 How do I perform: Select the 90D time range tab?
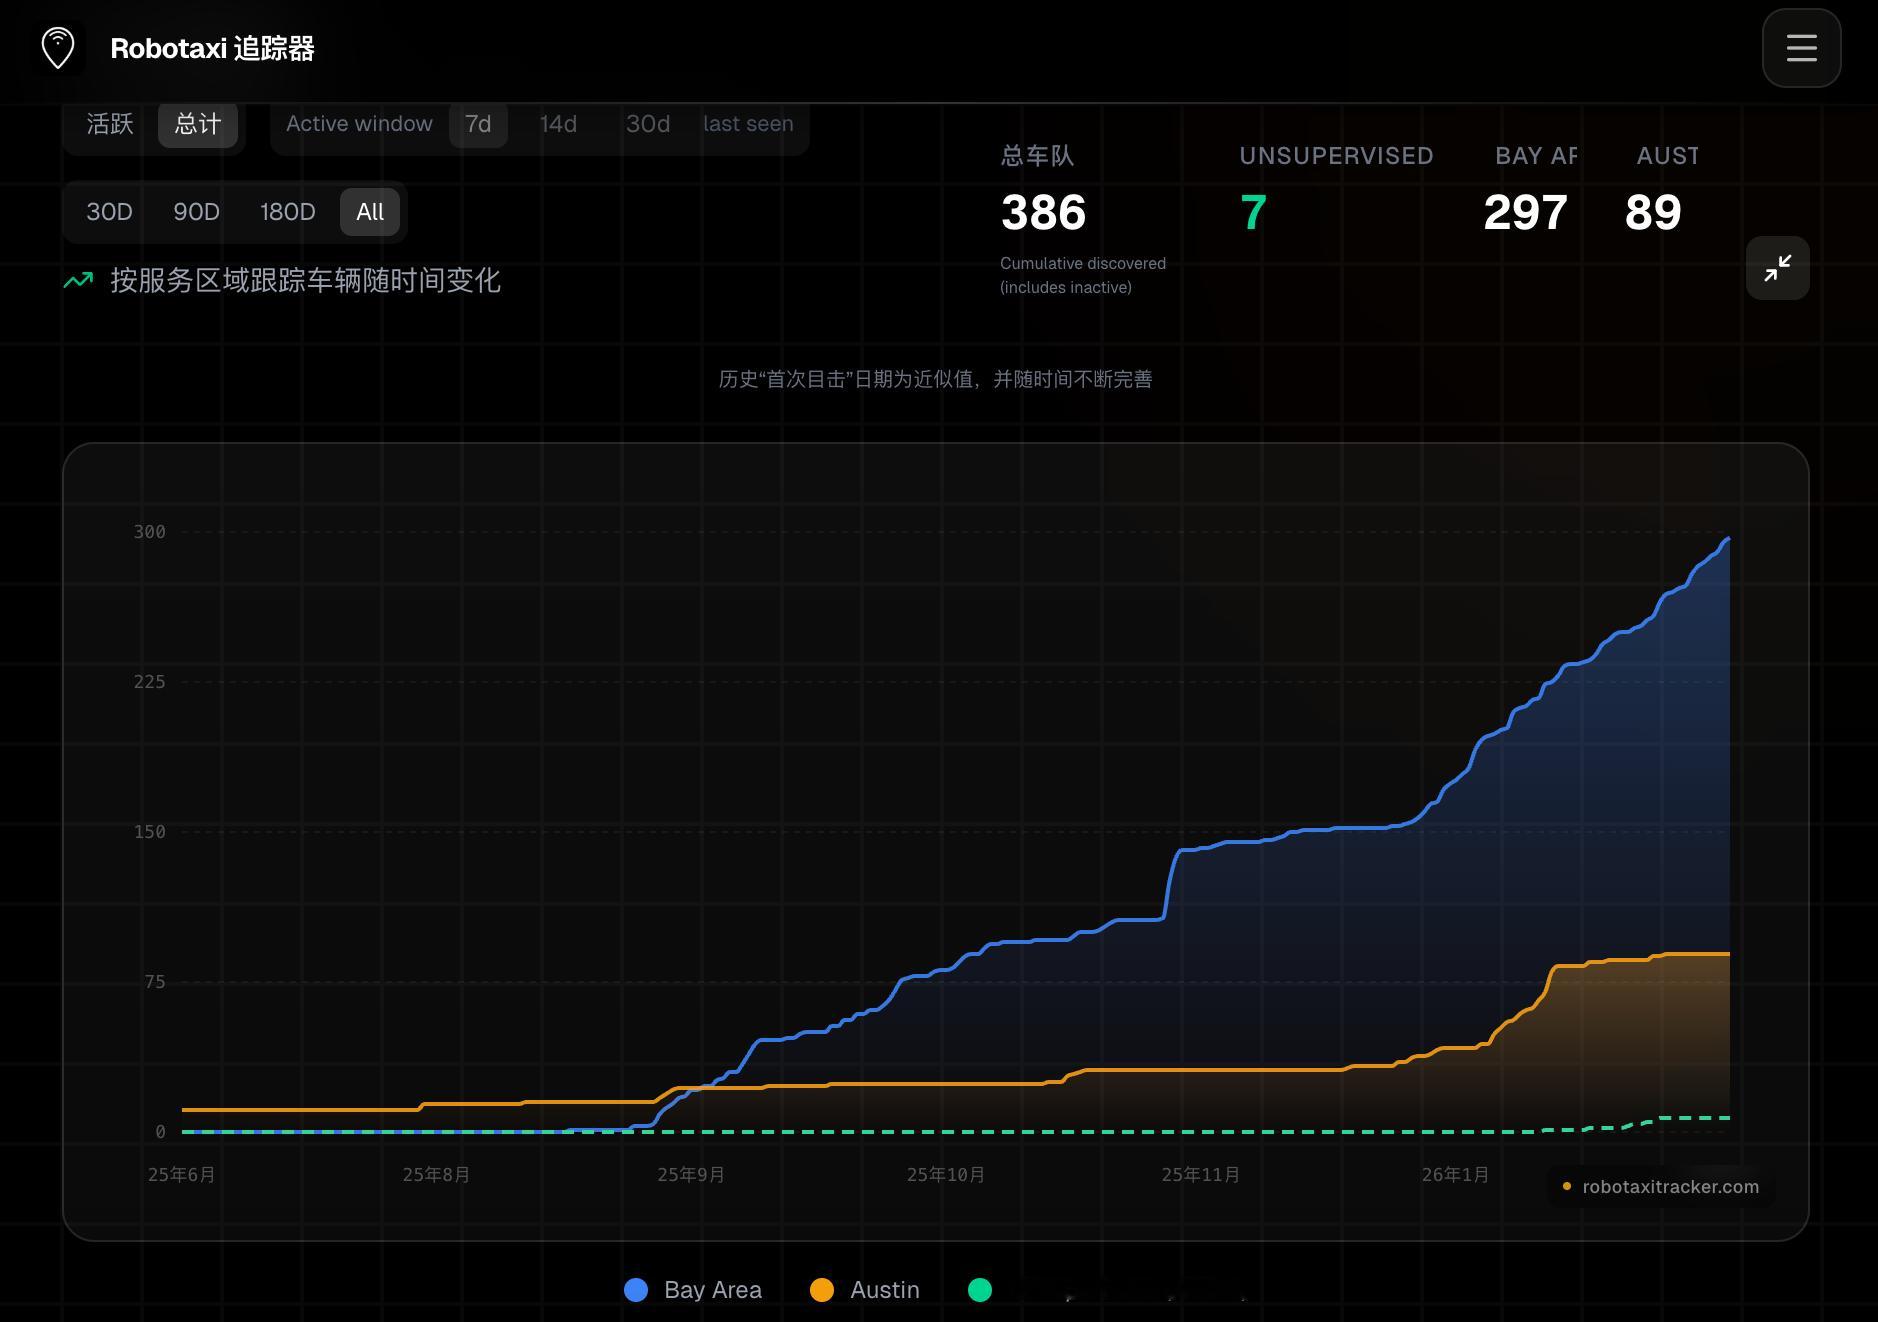click(x=196, y=212)
